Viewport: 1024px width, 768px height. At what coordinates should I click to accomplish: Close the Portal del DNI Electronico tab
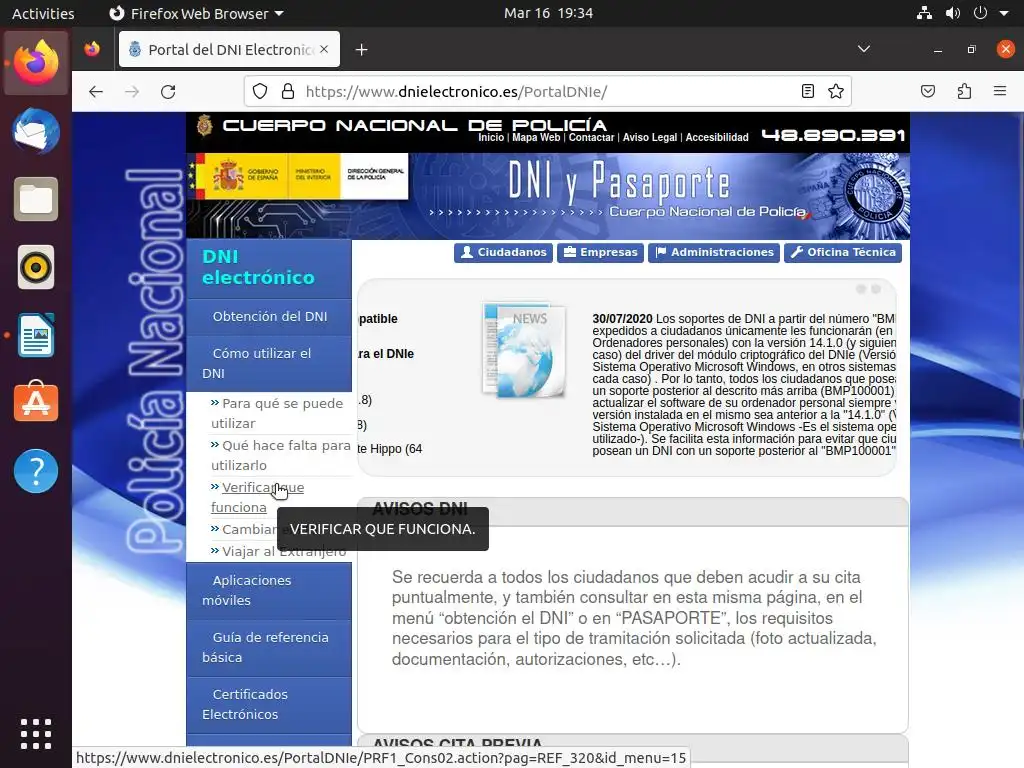point(324,49)
